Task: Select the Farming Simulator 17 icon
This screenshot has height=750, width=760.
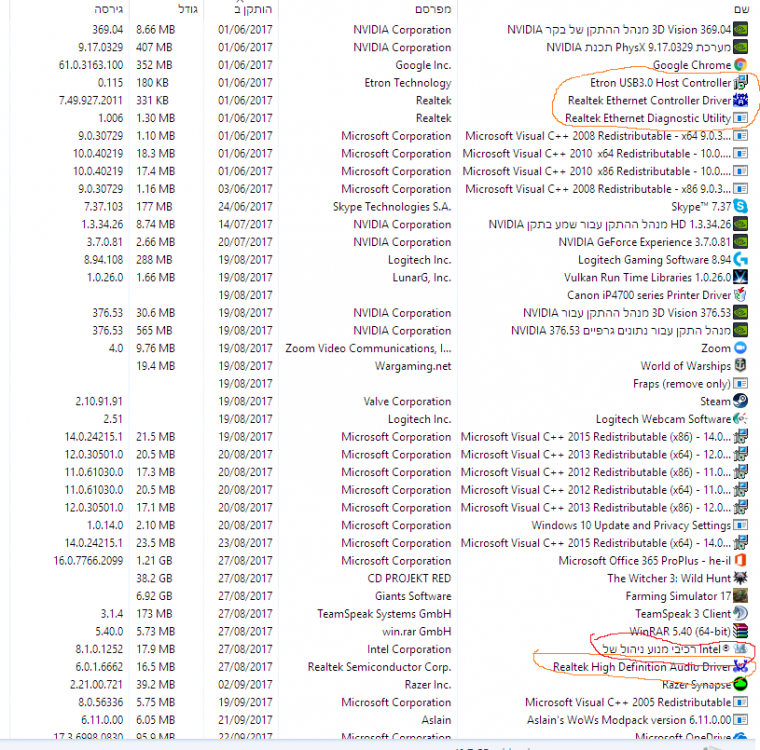Action: [x=740, y=595]
